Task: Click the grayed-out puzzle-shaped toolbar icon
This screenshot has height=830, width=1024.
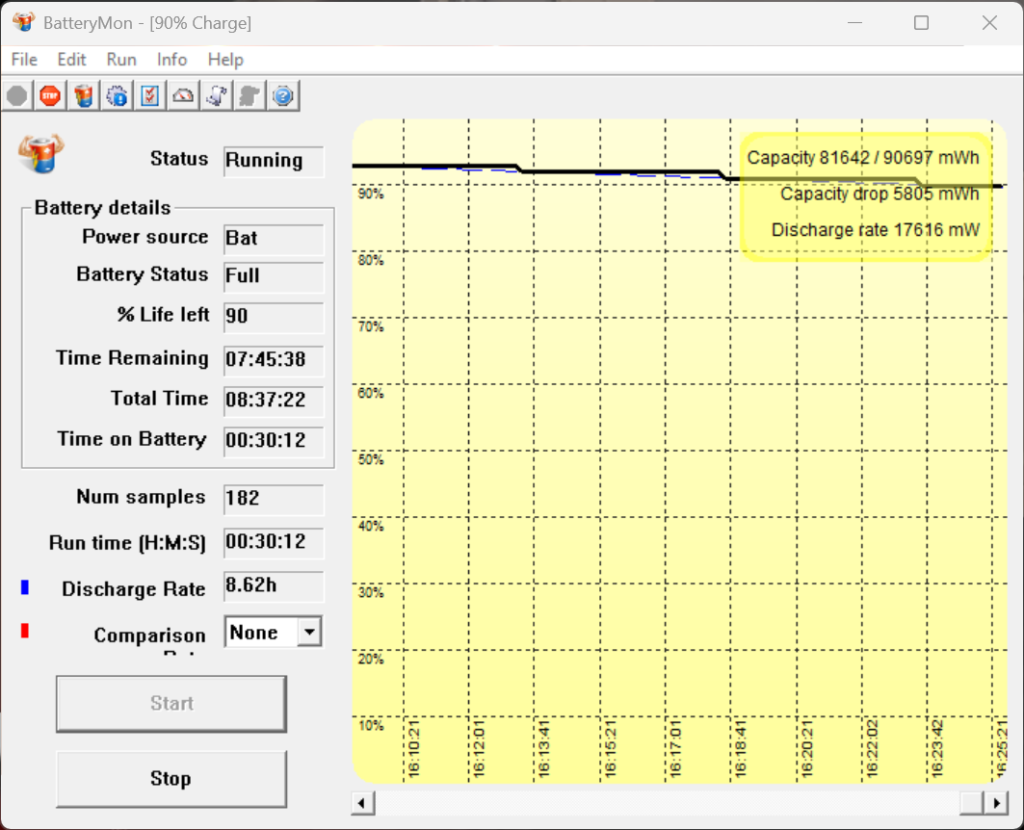Action: [x=250, y=96]
